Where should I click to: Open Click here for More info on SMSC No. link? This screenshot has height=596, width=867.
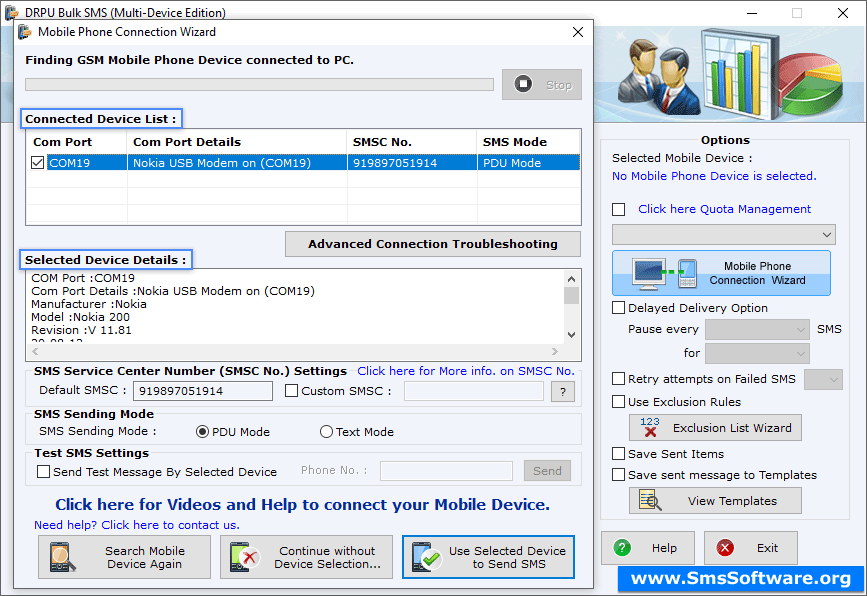click(466, 371)
